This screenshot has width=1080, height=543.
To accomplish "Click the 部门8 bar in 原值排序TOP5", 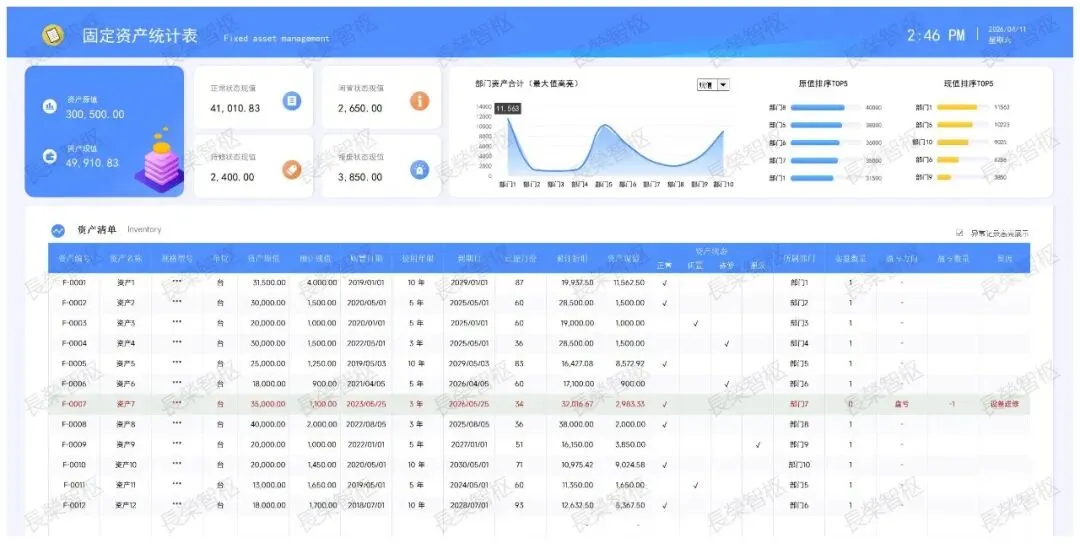I will (818, 107).
